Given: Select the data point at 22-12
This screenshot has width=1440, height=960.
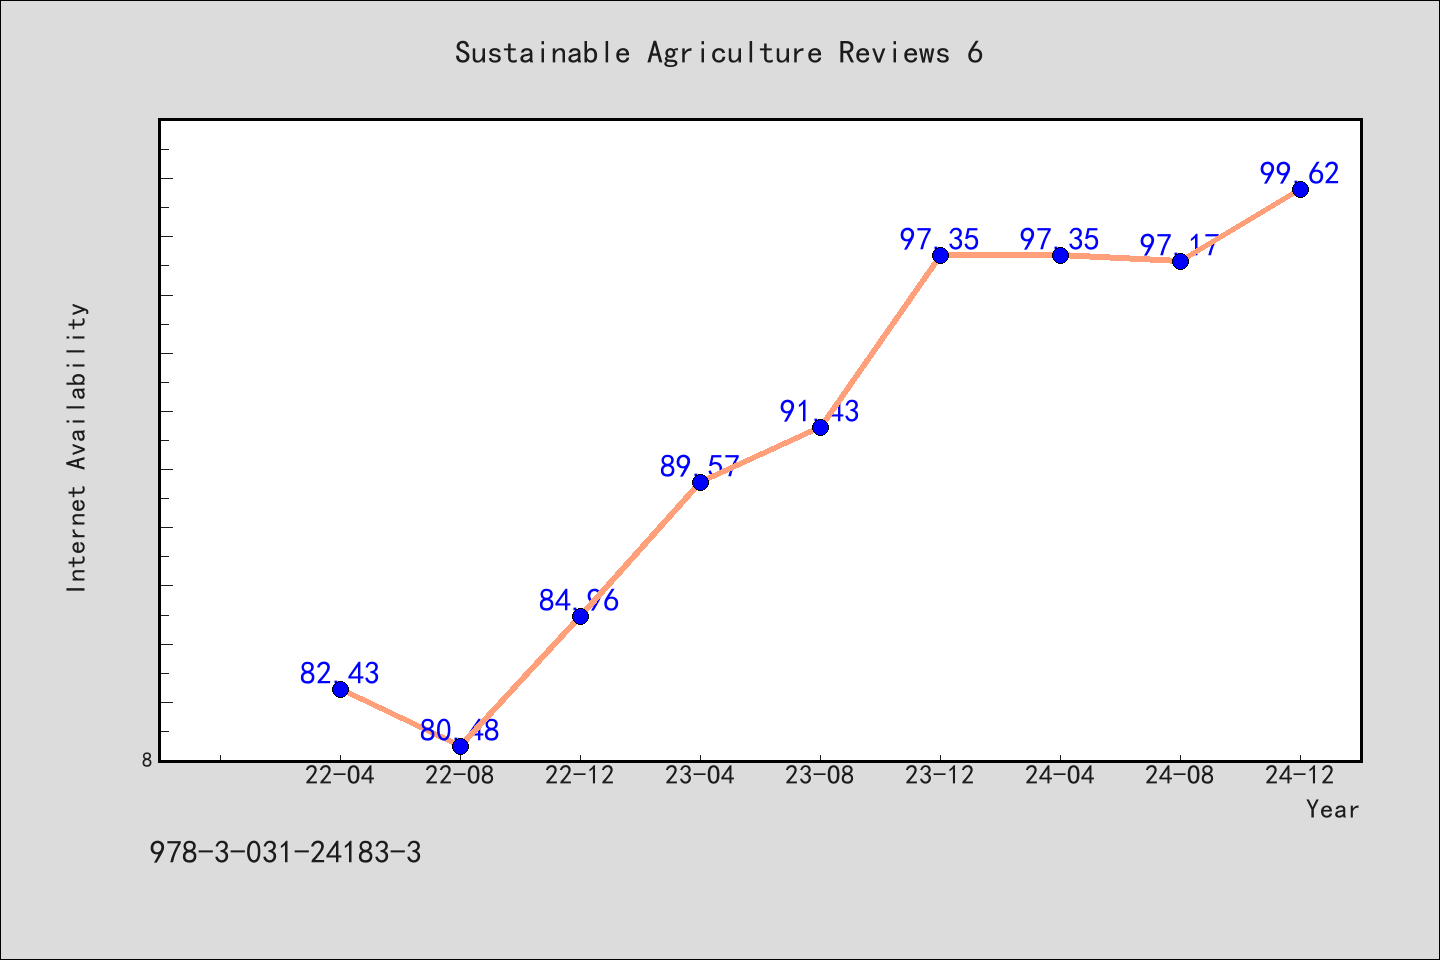Looking at the screenshot, I should [x=580, y=616].
